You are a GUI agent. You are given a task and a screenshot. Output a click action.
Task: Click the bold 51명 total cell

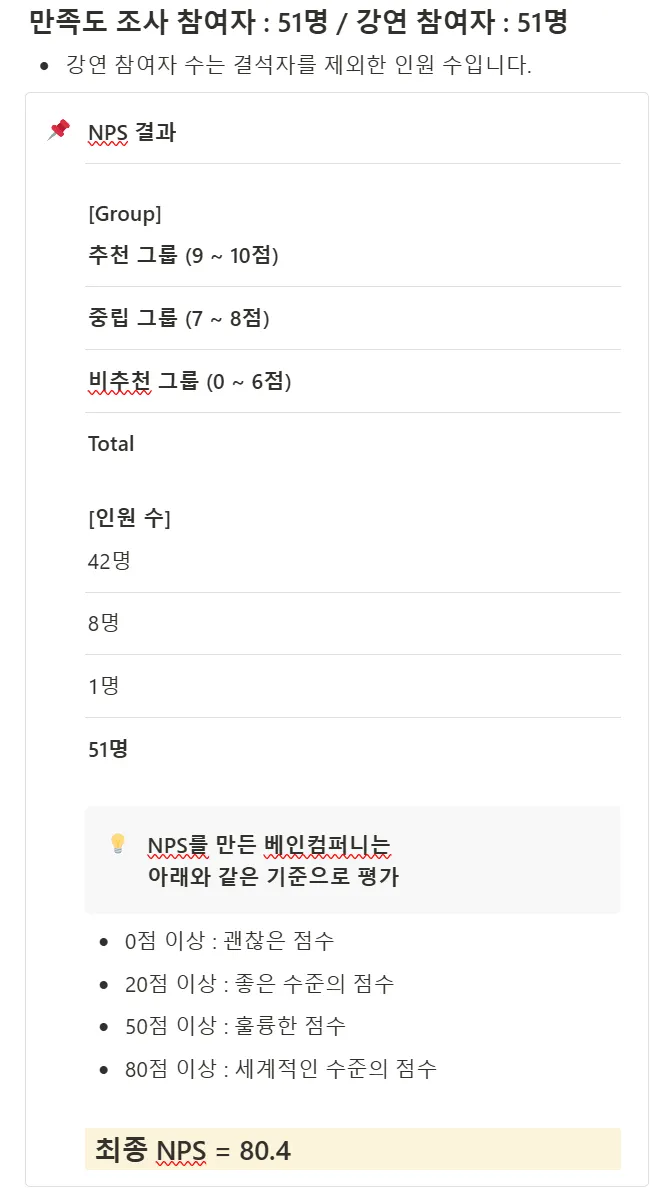(108, 749)
